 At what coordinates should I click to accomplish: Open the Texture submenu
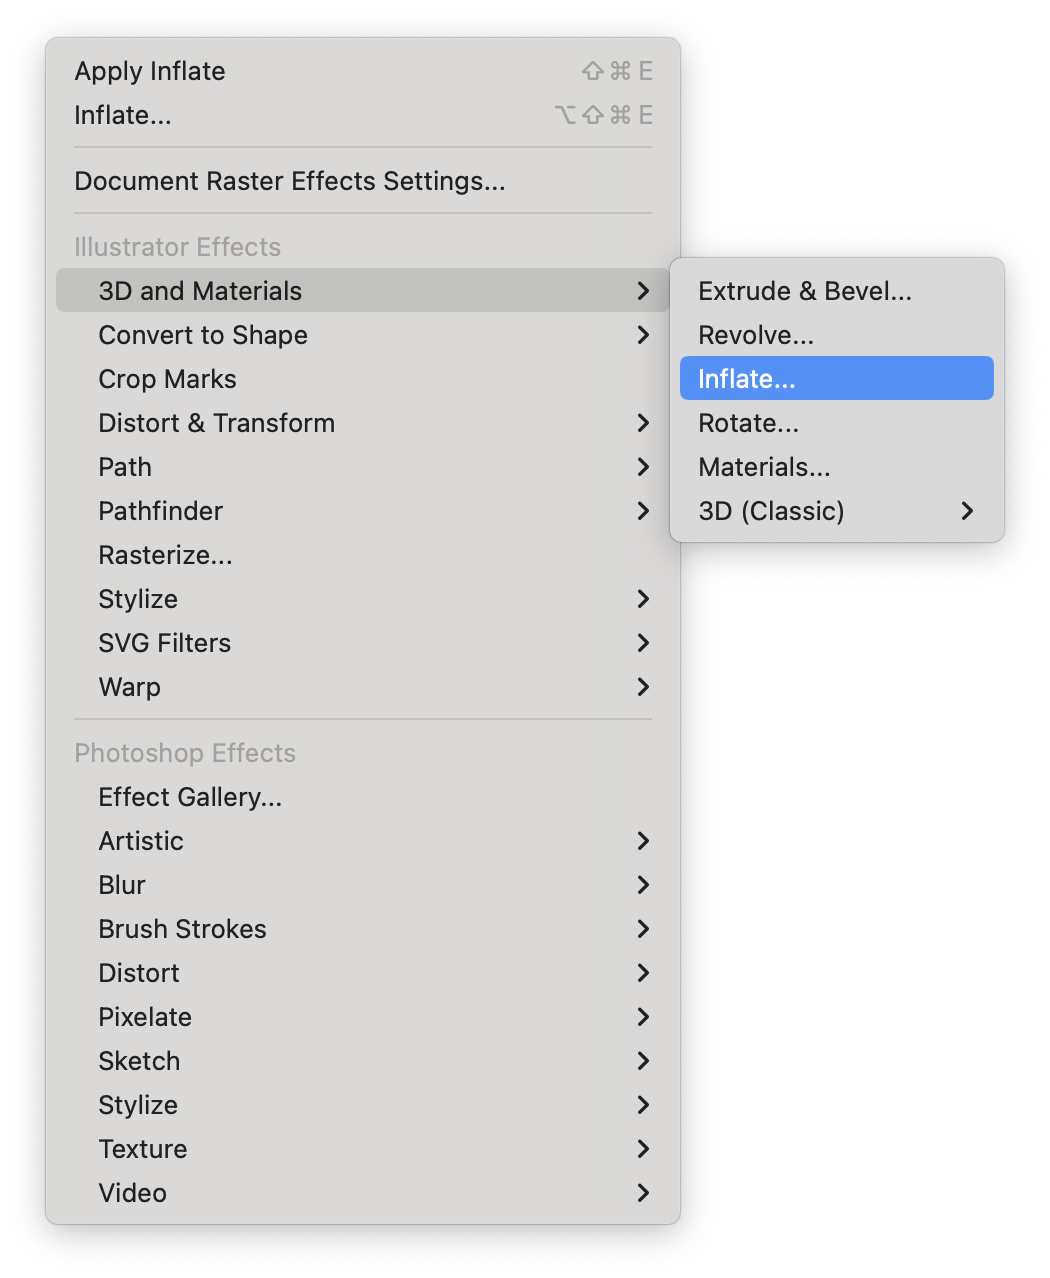[x=363, y=1149]
